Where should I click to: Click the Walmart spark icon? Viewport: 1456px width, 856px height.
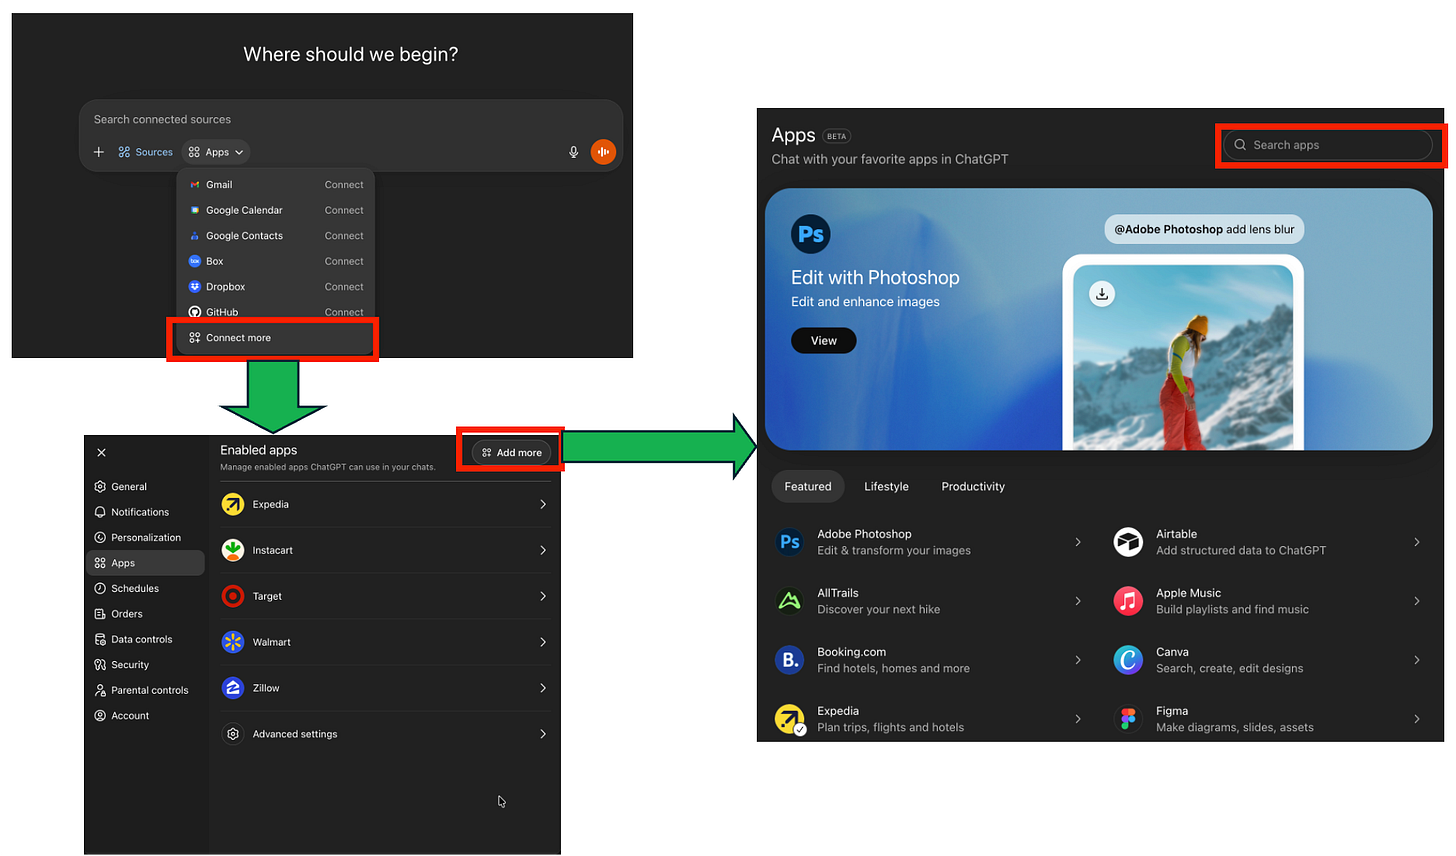pos(233,642)
